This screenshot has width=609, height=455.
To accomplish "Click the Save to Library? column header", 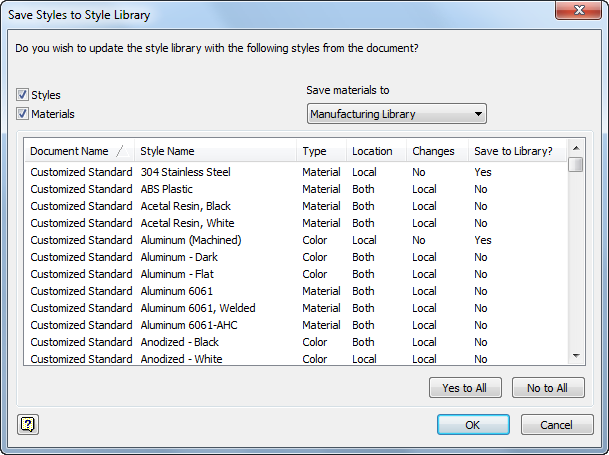I will click(x=512, y=152).
